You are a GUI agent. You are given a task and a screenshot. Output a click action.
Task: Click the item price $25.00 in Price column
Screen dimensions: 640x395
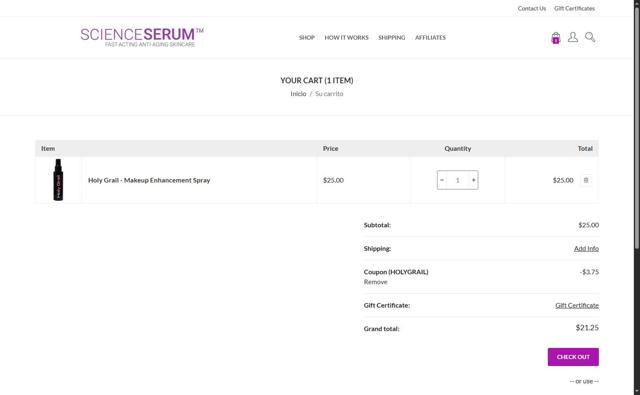point(333,180)
